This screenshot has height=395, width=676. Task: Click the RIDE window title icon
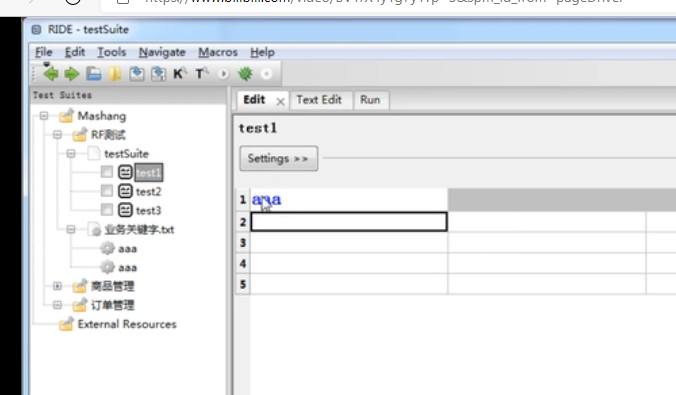37,29
